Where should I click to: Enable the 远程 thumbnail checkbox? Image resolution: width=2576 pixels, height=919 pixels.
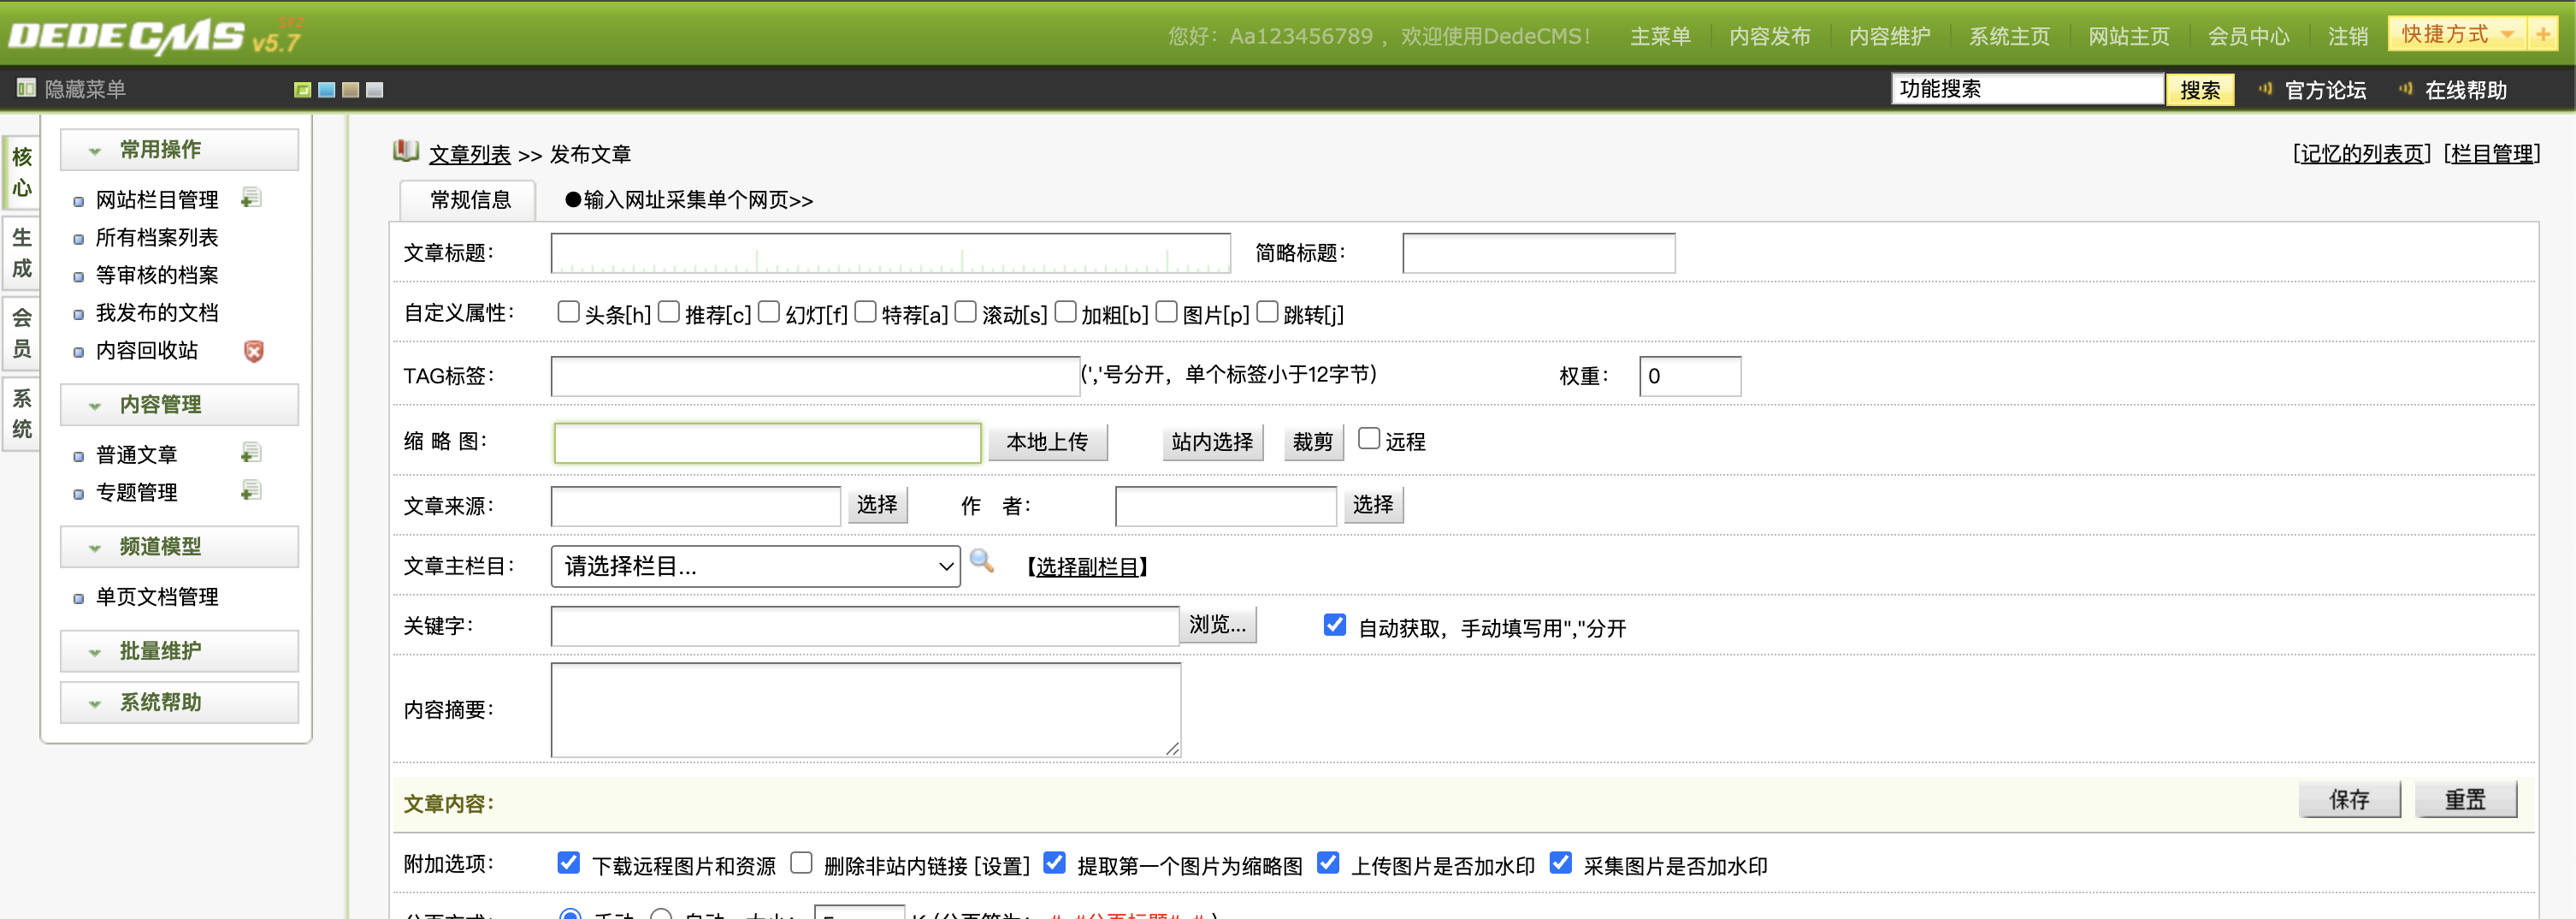click(1368, 439)
